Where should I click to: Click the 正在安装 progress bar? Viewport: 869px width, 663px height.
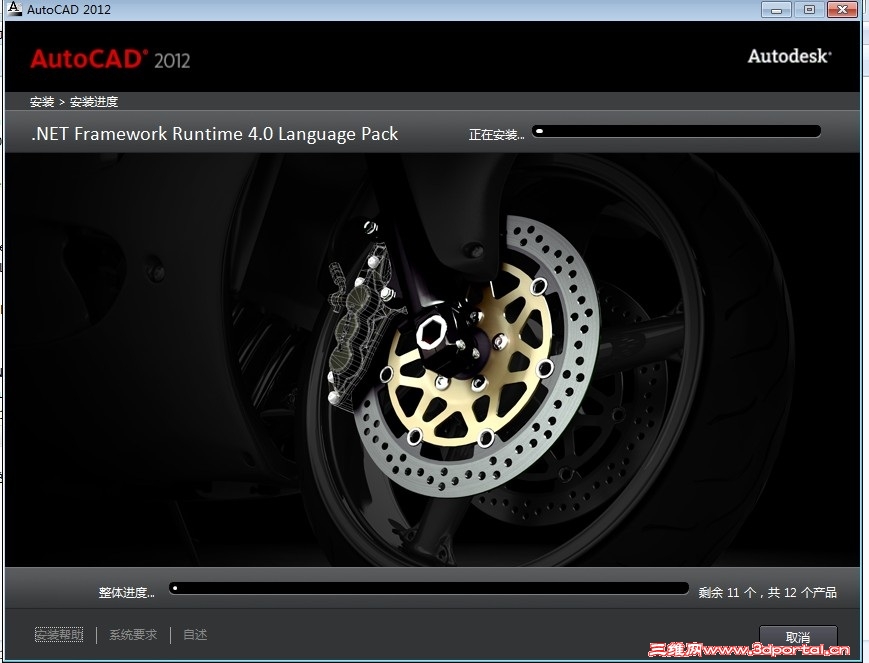coord(677,130)
